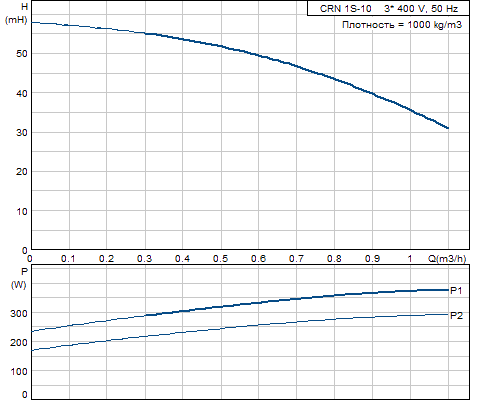Screen dimensions: 500x400
Task: Click the start of head curve at zero flow
Action: [32, 22]
